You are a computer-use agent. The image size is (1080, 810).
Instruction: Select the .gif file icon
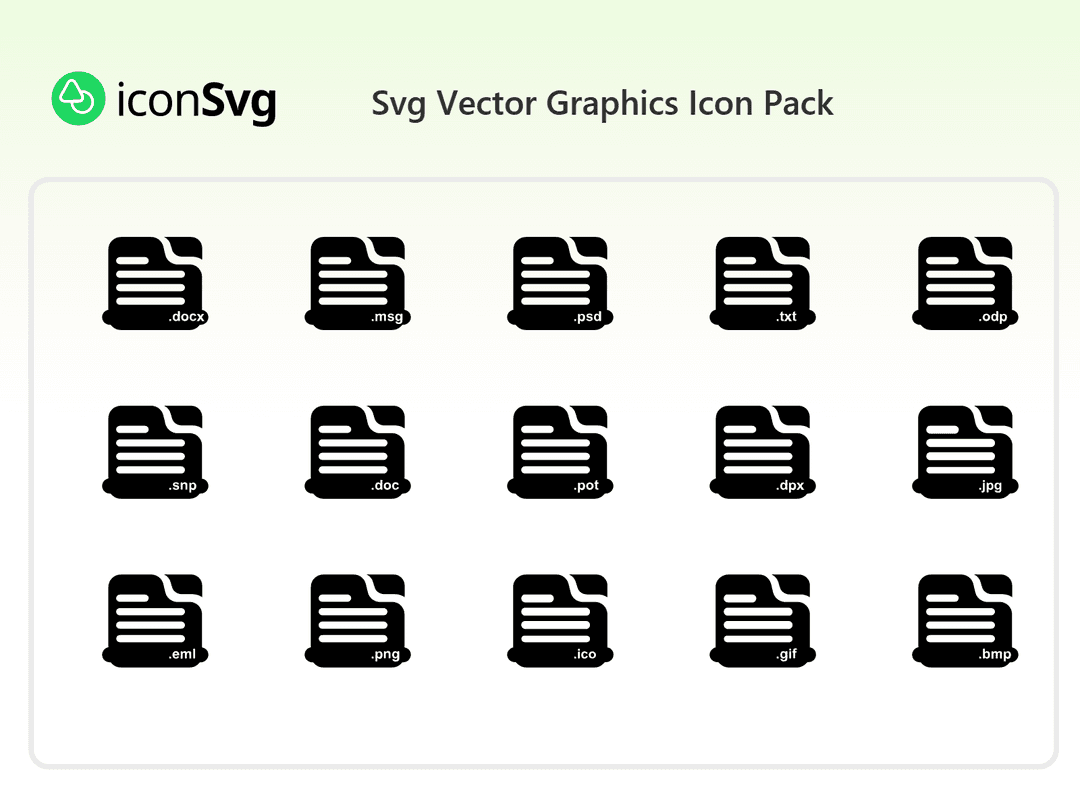[762, 618]
